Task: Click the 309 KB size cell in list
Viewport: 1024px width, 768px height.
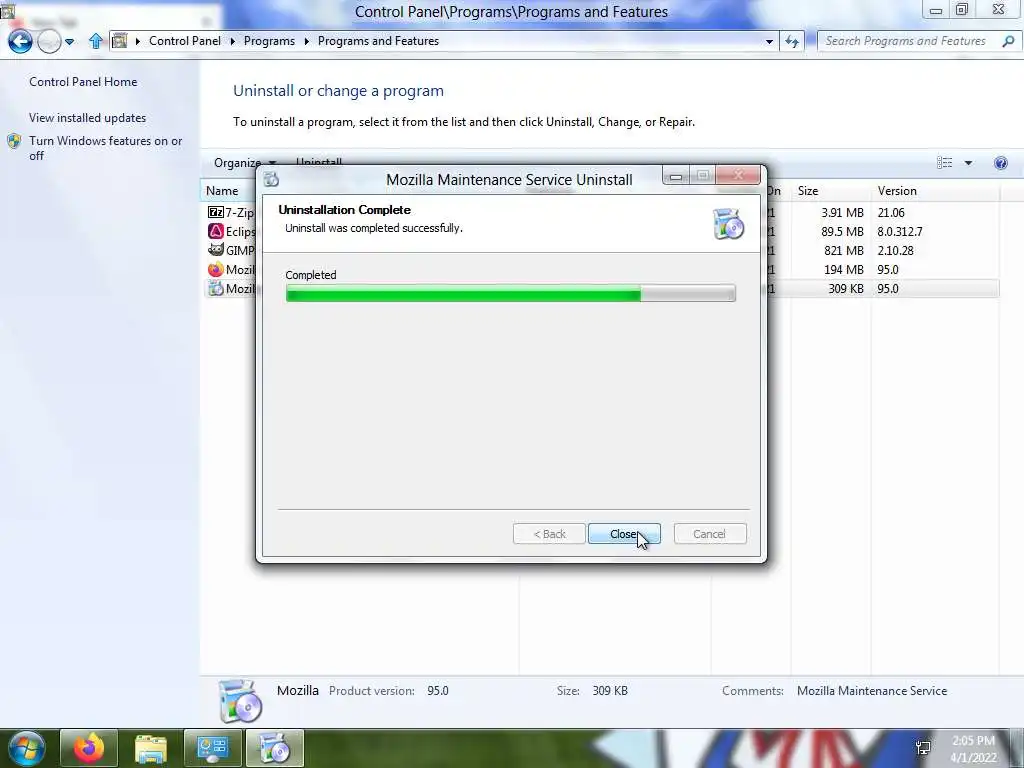Action: (x=846, y=288)
